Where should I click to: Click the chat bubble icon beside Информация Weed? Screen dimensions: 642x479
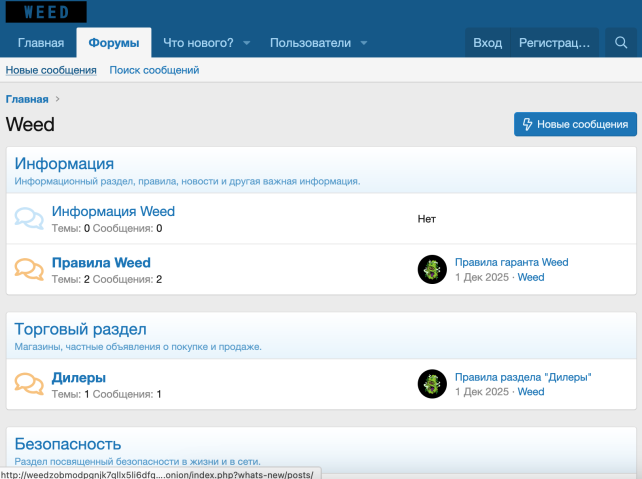pyautogui.click(x=30, y=219)
